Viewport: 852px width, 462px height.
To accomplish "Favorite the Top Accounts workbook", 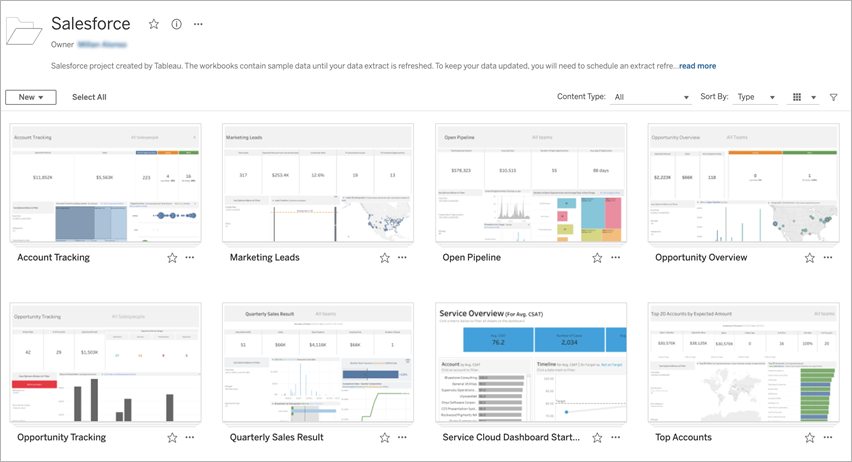I will pyautogui.click(x=810, y=438).
